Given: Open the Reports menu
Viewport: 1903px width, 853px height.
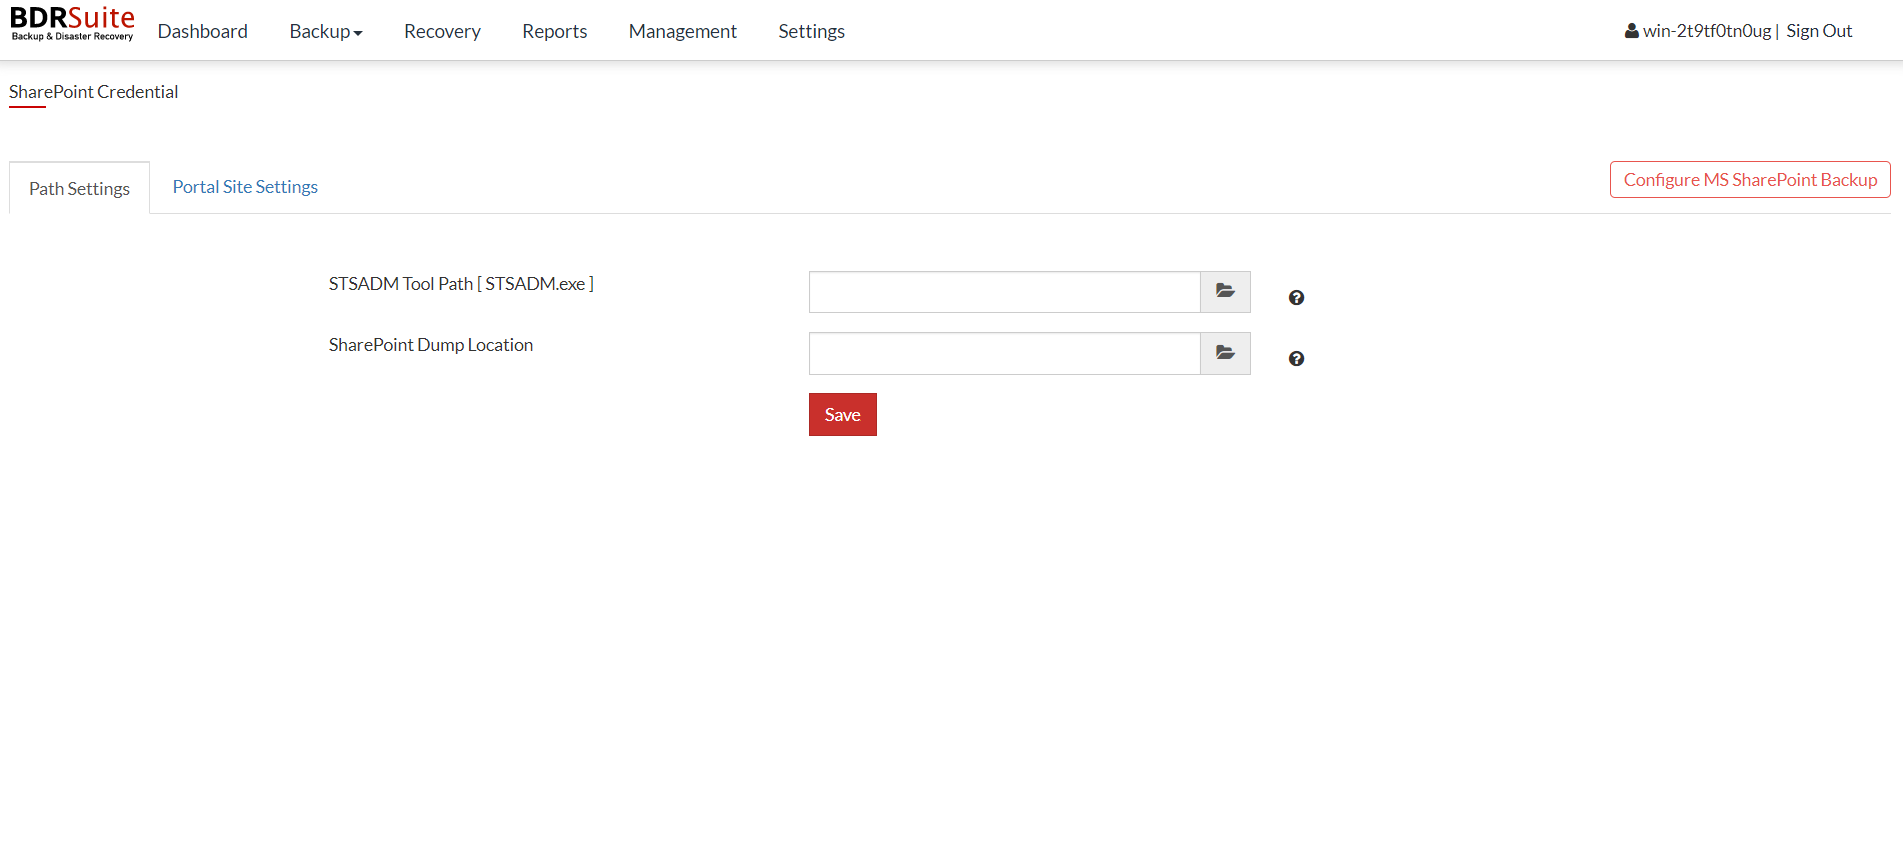Looking at the screenshot, I should tap(555, 31).
